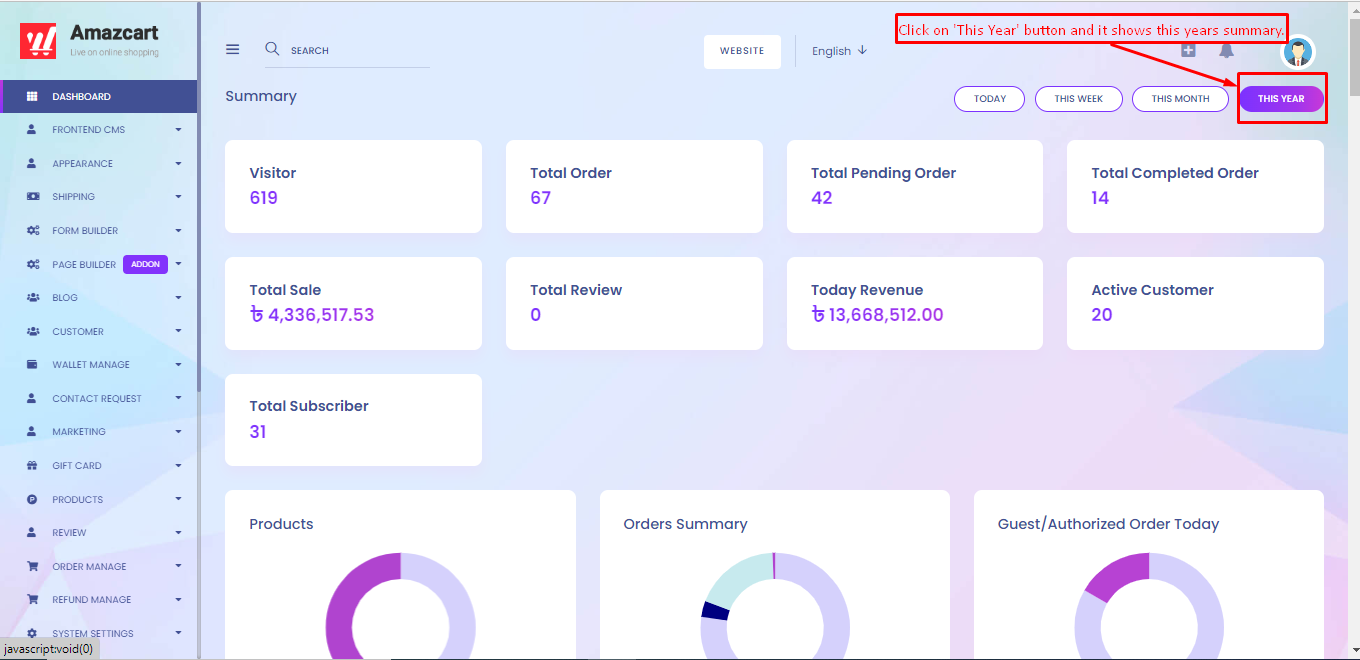Click the Shipping sidebar icon
This screenshot has height=660, width=1360.
click(32, 196)
